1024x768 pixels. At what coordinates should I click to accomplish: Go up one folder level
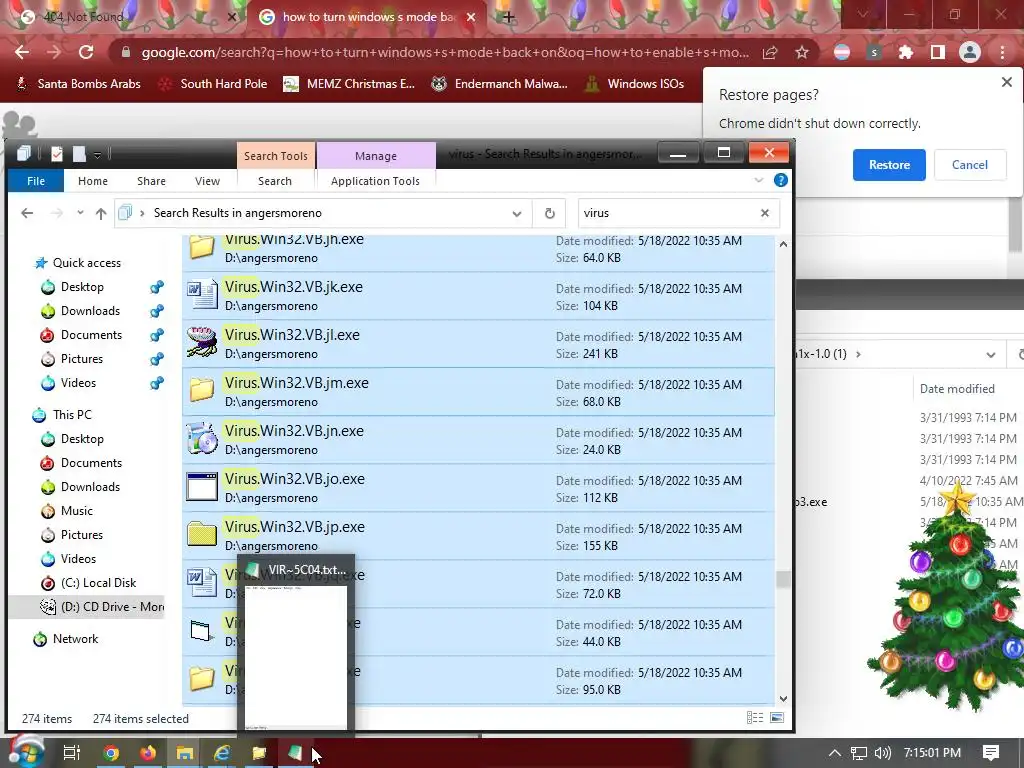[x=101, y=213]
